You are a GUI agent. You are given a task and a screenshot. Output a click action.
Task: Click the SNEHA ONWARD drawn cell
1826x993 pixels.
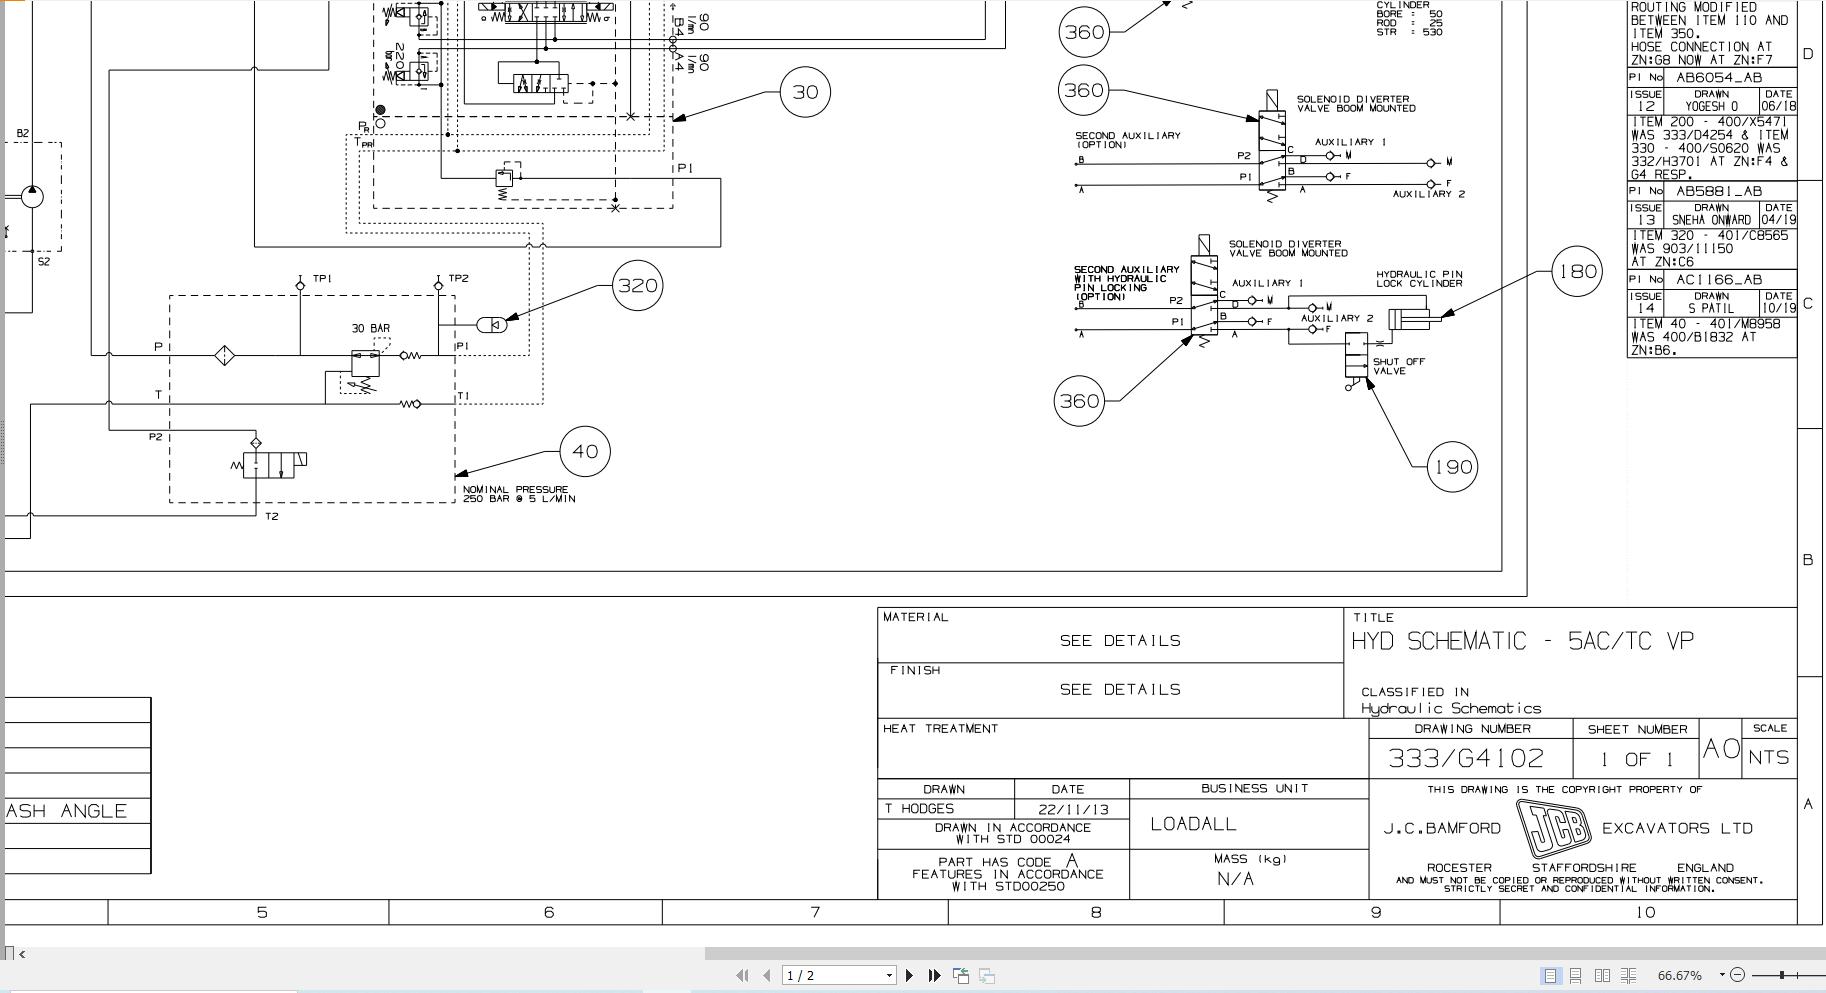[x=1711, y=220]
